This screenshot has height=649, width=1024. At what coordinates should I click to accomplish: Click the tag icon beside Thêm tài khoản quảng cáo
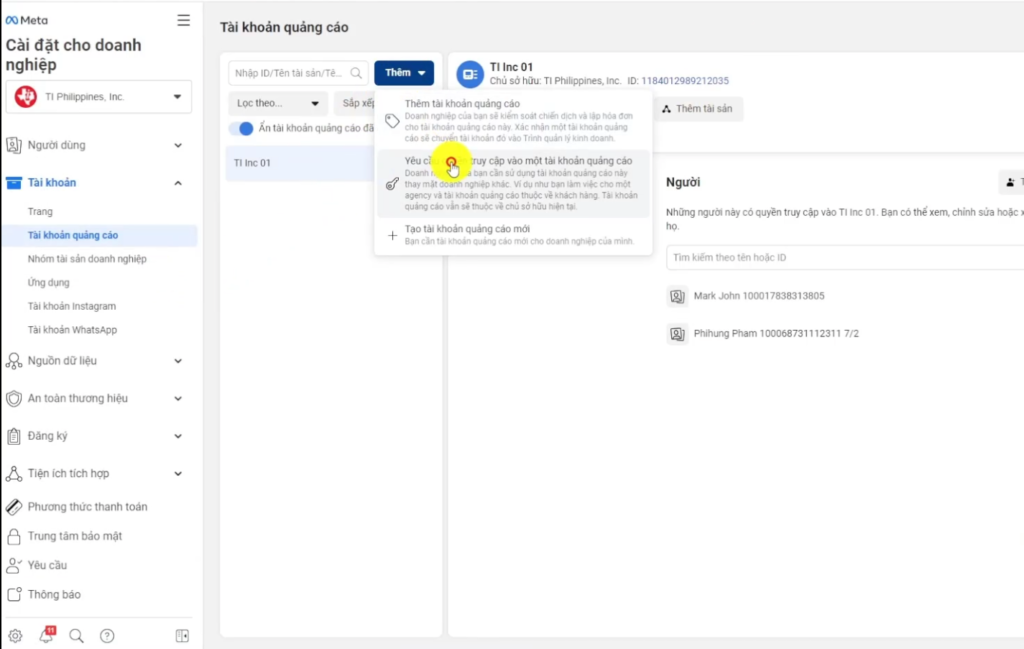coord(392,121)
